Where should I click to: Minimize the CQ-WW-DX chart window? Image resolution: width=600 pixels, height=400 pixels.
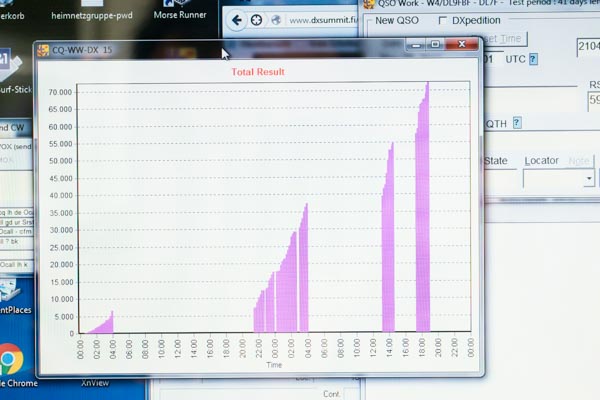point(416,45)
